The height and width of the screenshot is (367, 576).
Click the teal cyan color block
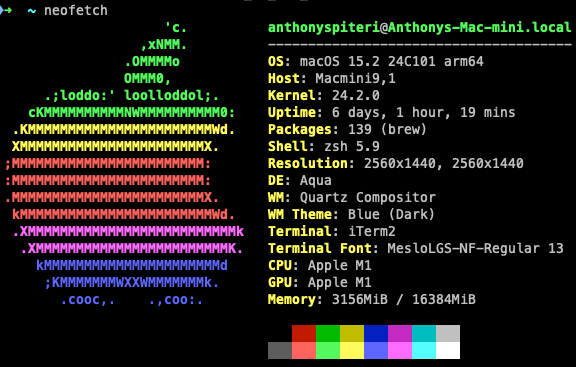pyautogui.click(x=424, y=333)
